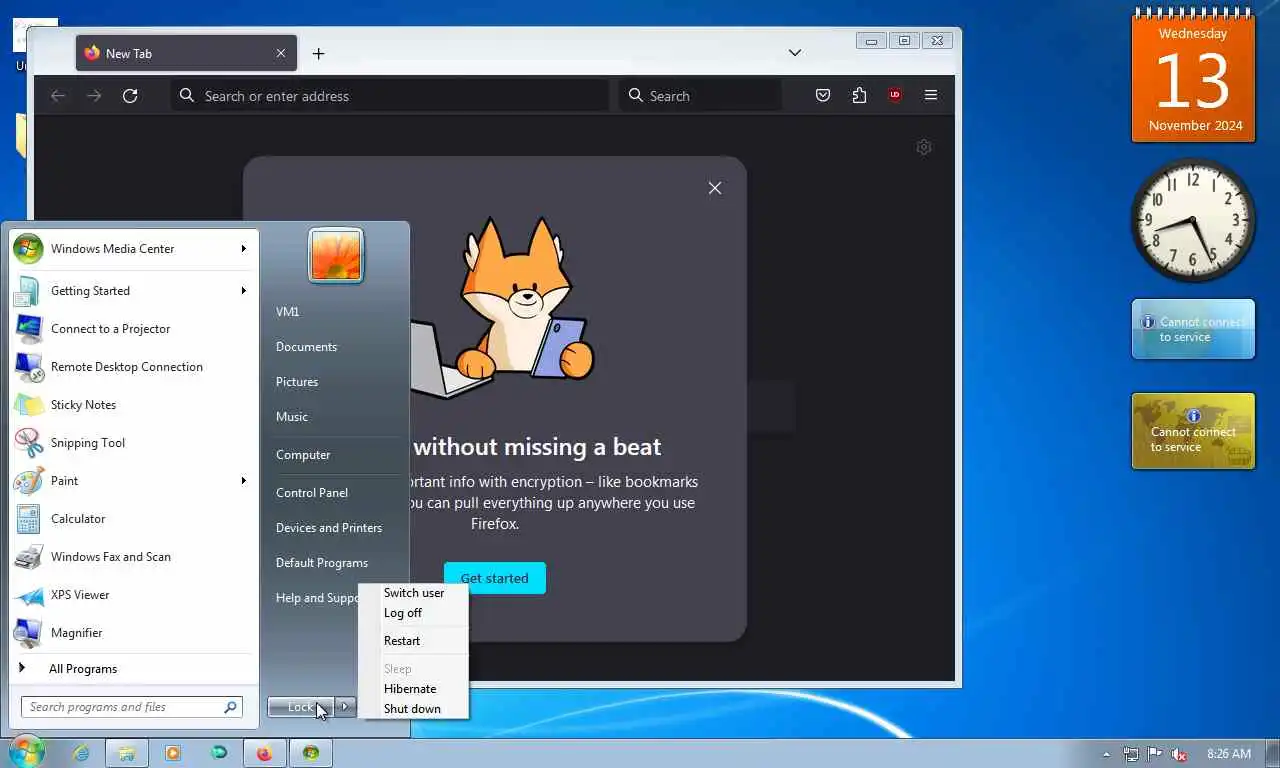
Task: Click the muted volume tray icon
Action: click(x=1179, y=754)
